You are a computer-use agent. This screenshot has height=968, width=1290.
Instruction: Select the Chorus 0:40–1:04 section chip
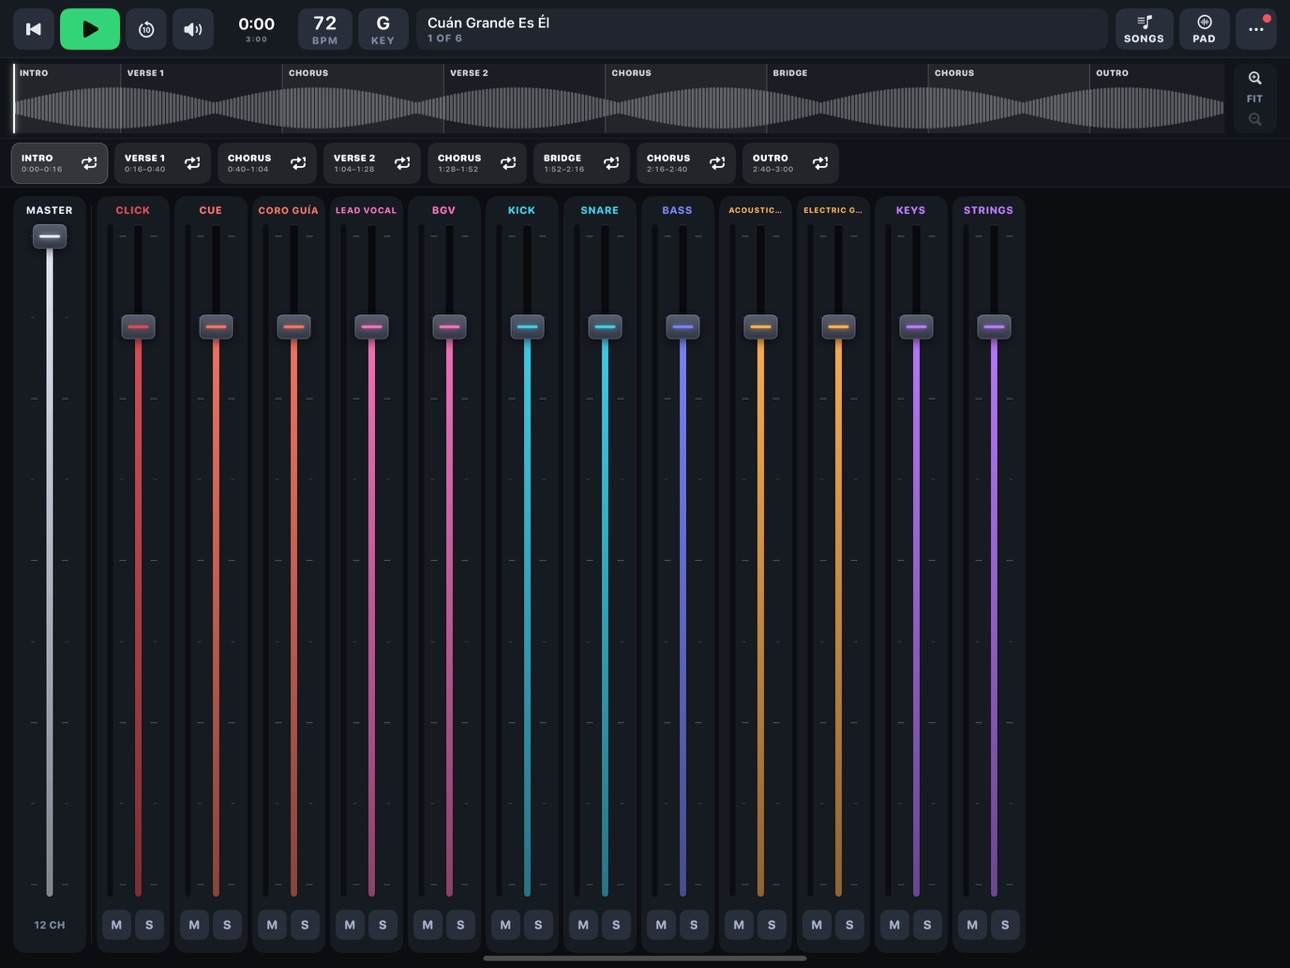click(x=267, y=163)
